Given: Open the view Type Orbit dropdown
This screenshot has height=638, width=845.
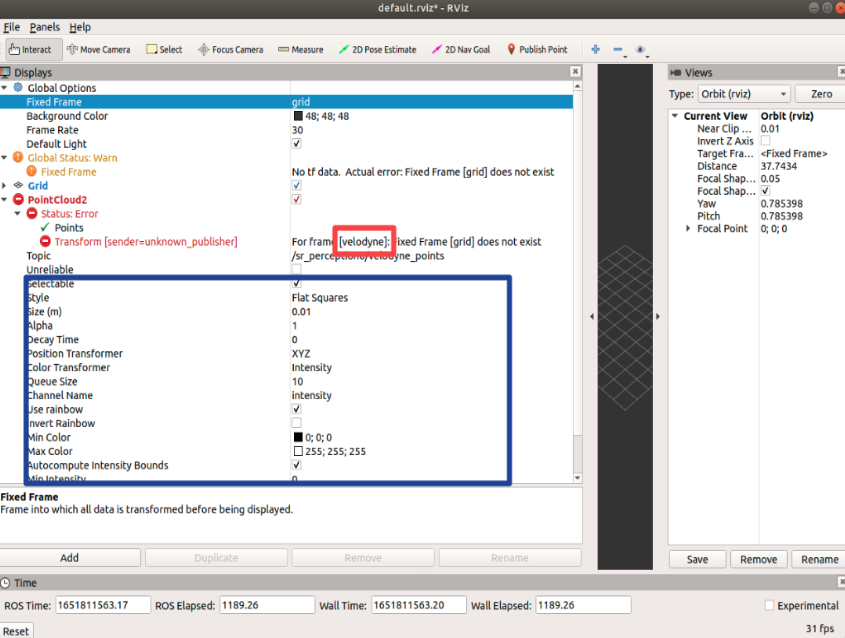Looking at the screenshot, I should [x=744, y=94].
